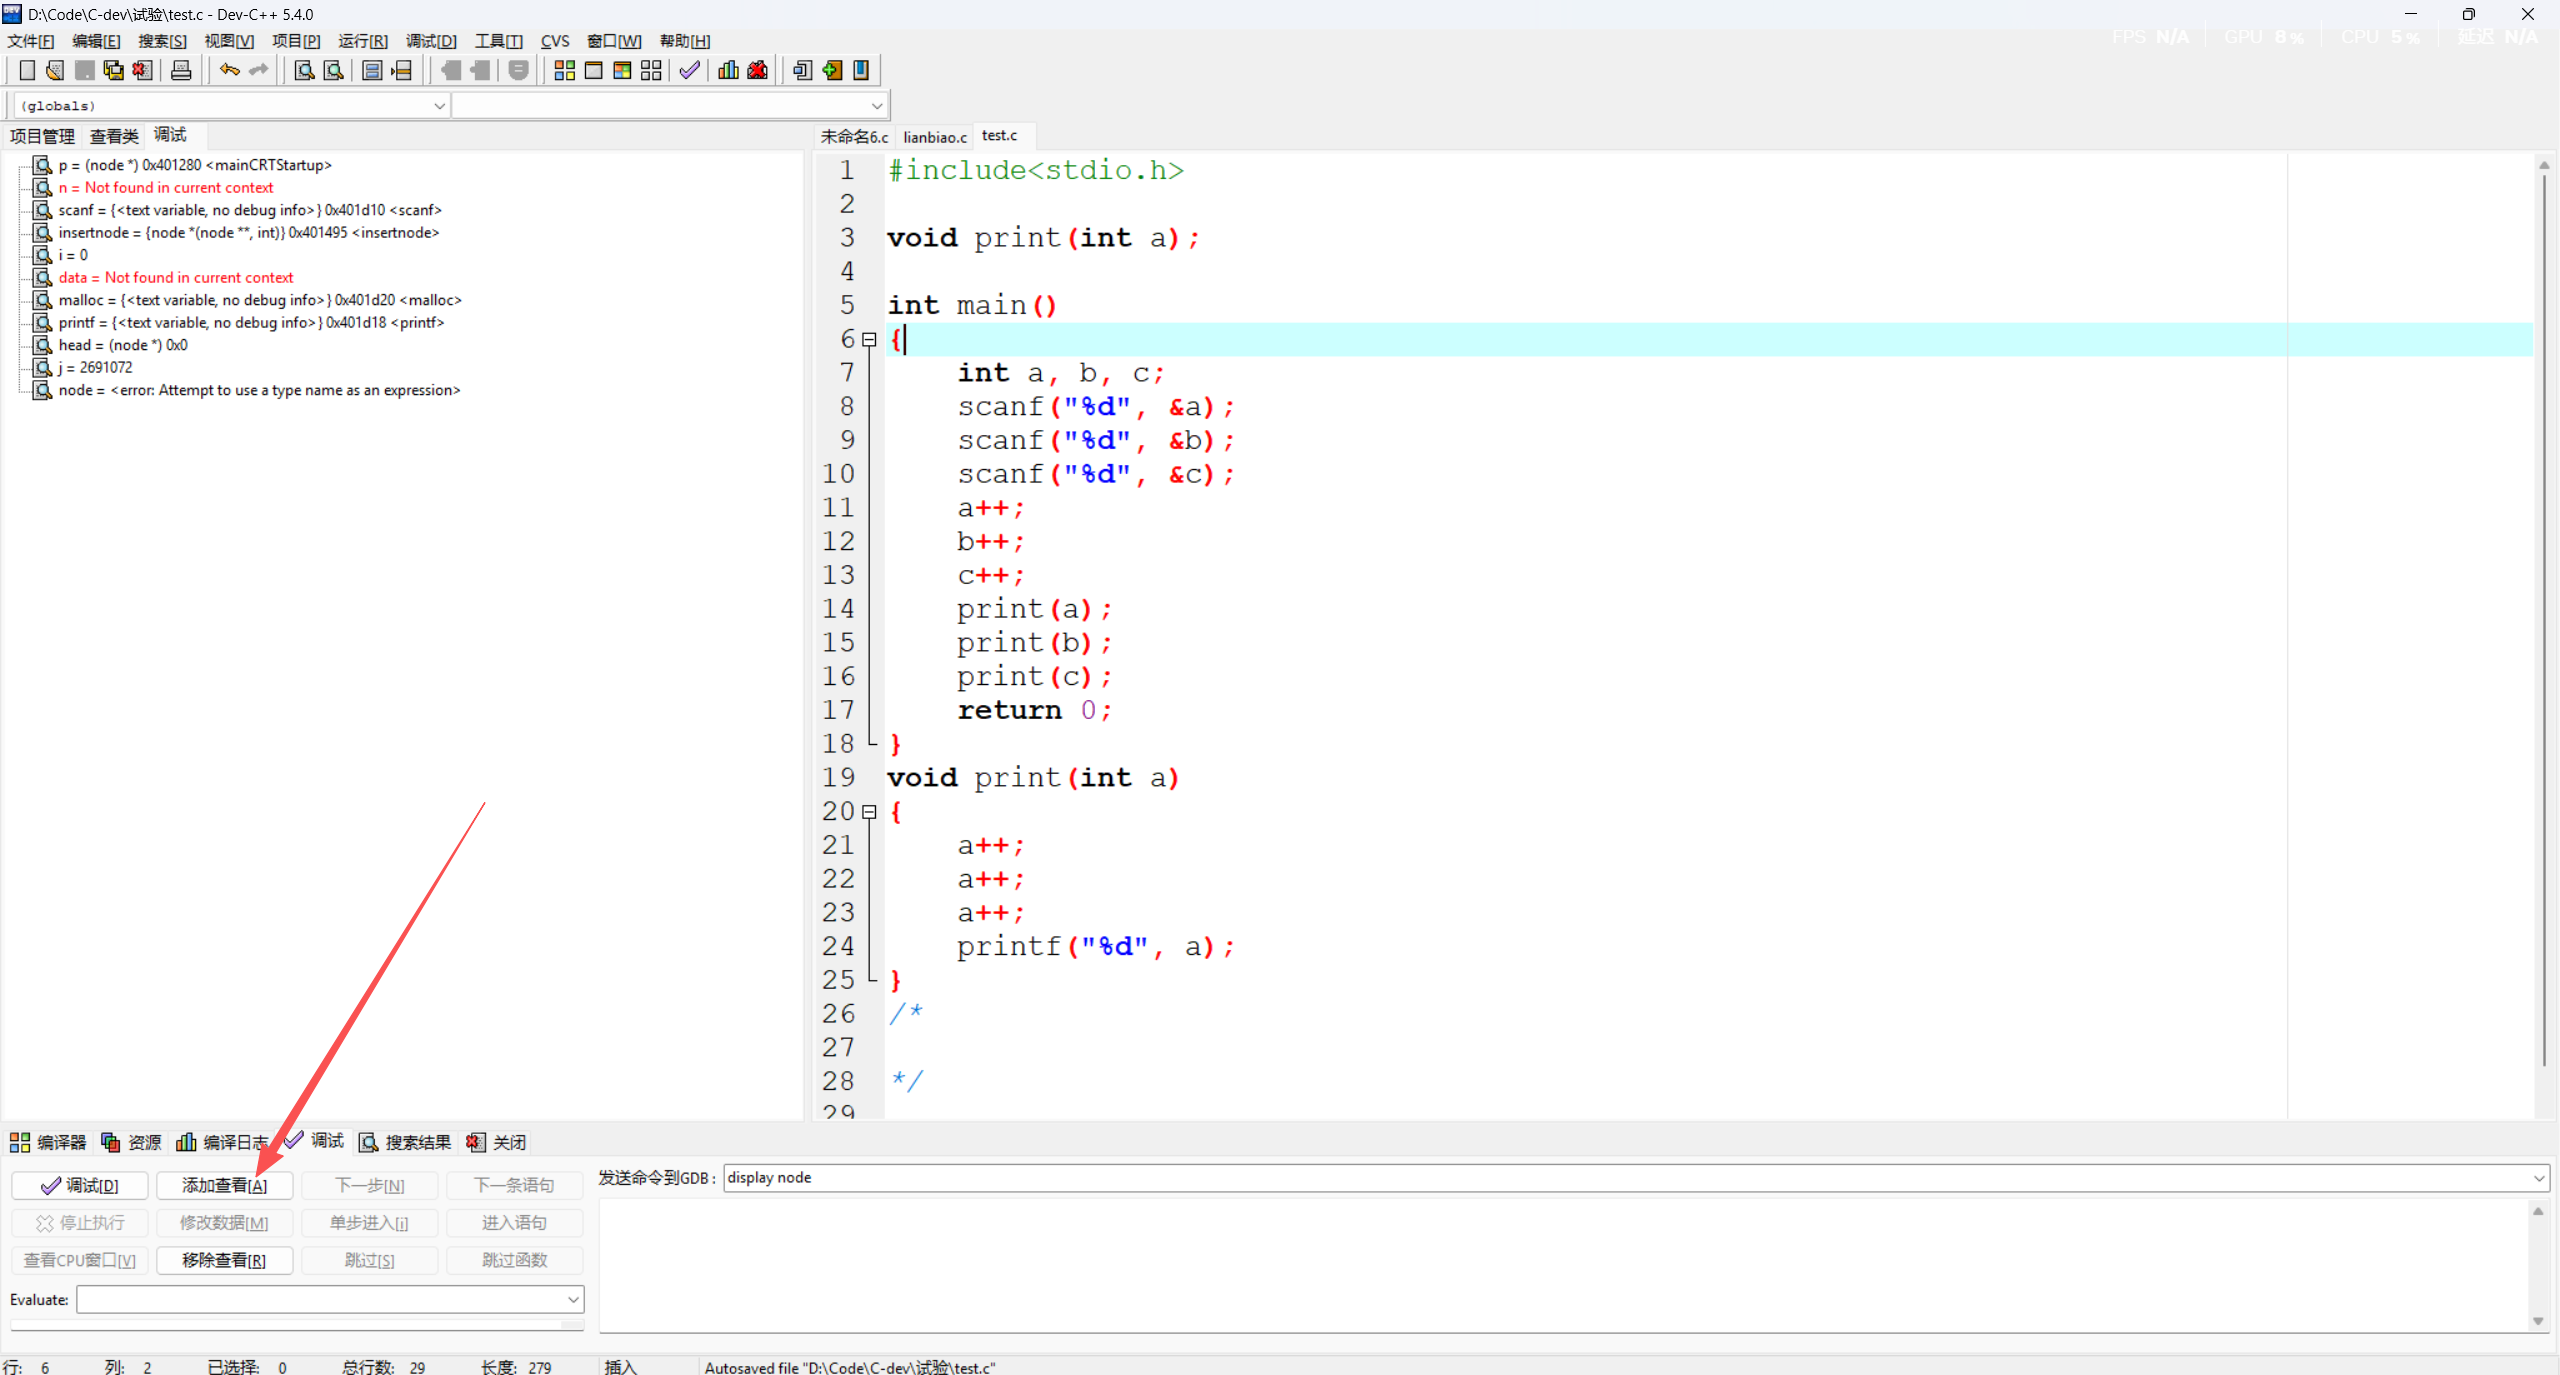Click the Delete profiling information red X icon
Screen dimensions: 2560x1375
tap(757, 70)
